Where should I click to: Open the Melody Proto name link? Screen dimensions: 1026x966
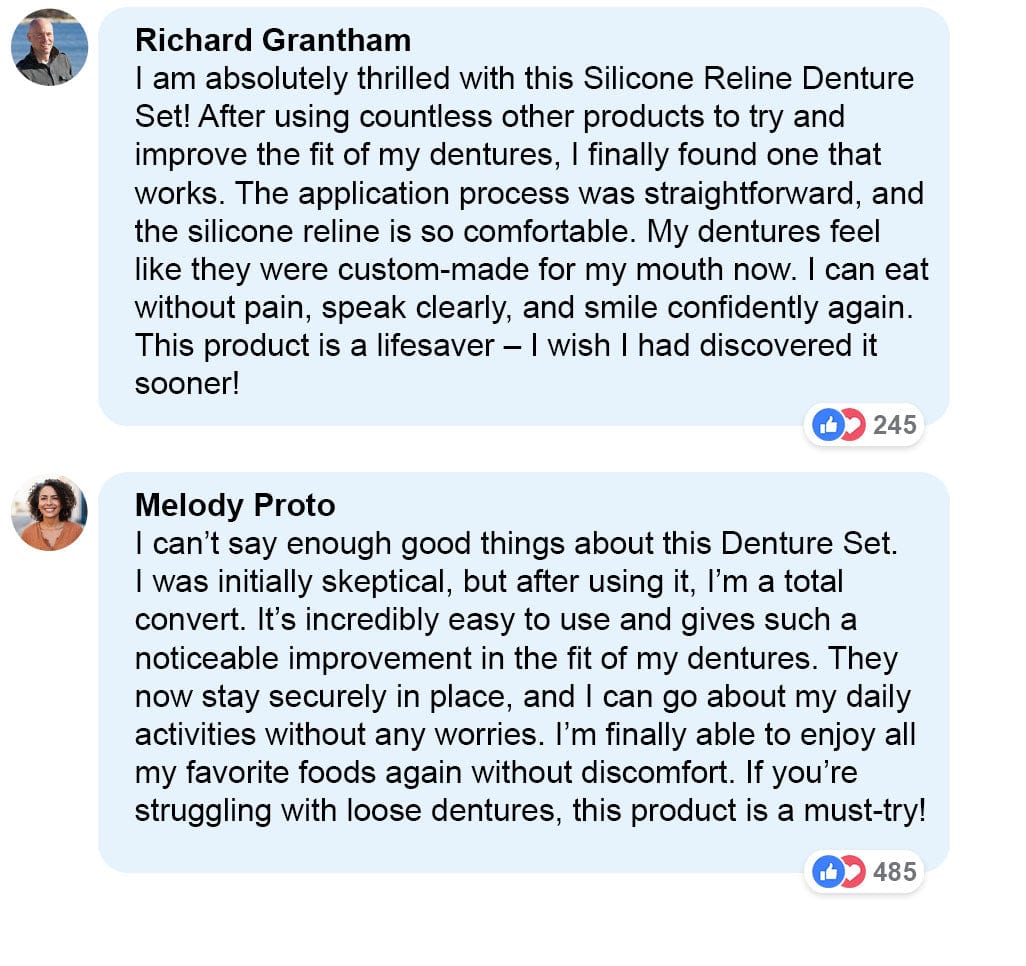coord(235,506)
